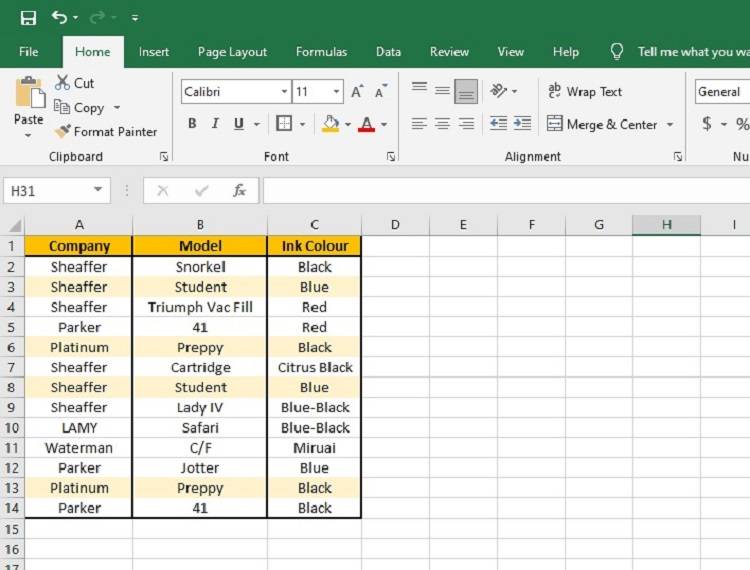Click the Accounting dollar format icon

(706, 124)
